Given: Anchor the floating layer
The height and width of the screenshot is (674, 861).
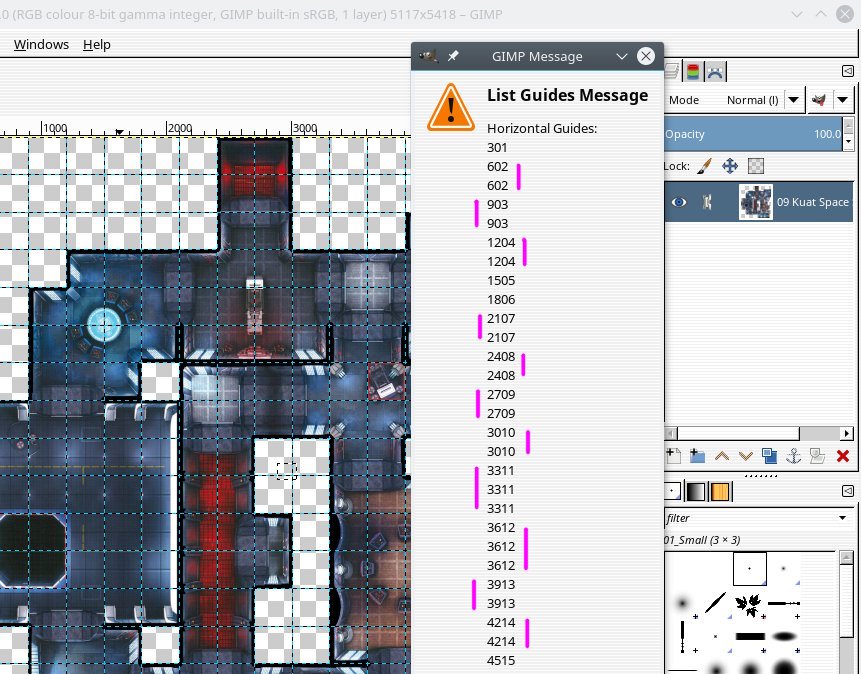Looking at the screenshot, I should [793, 456].
